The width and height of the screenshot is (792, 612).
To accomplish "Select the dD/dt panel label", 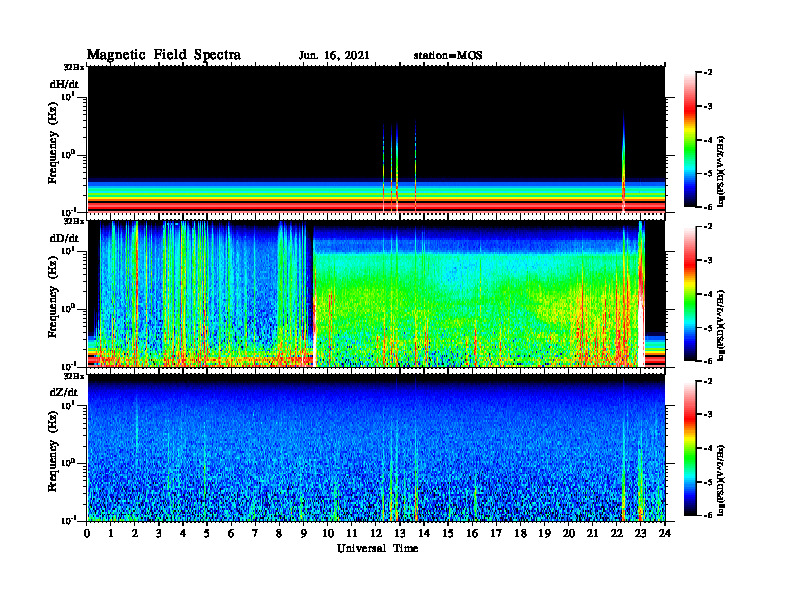I will tap(64, 238).
